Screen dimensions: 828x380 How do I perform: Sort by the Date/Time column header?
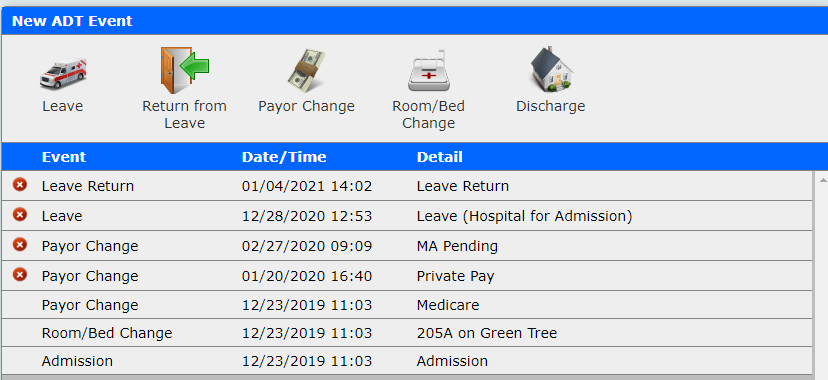click(x=284, y=157)
